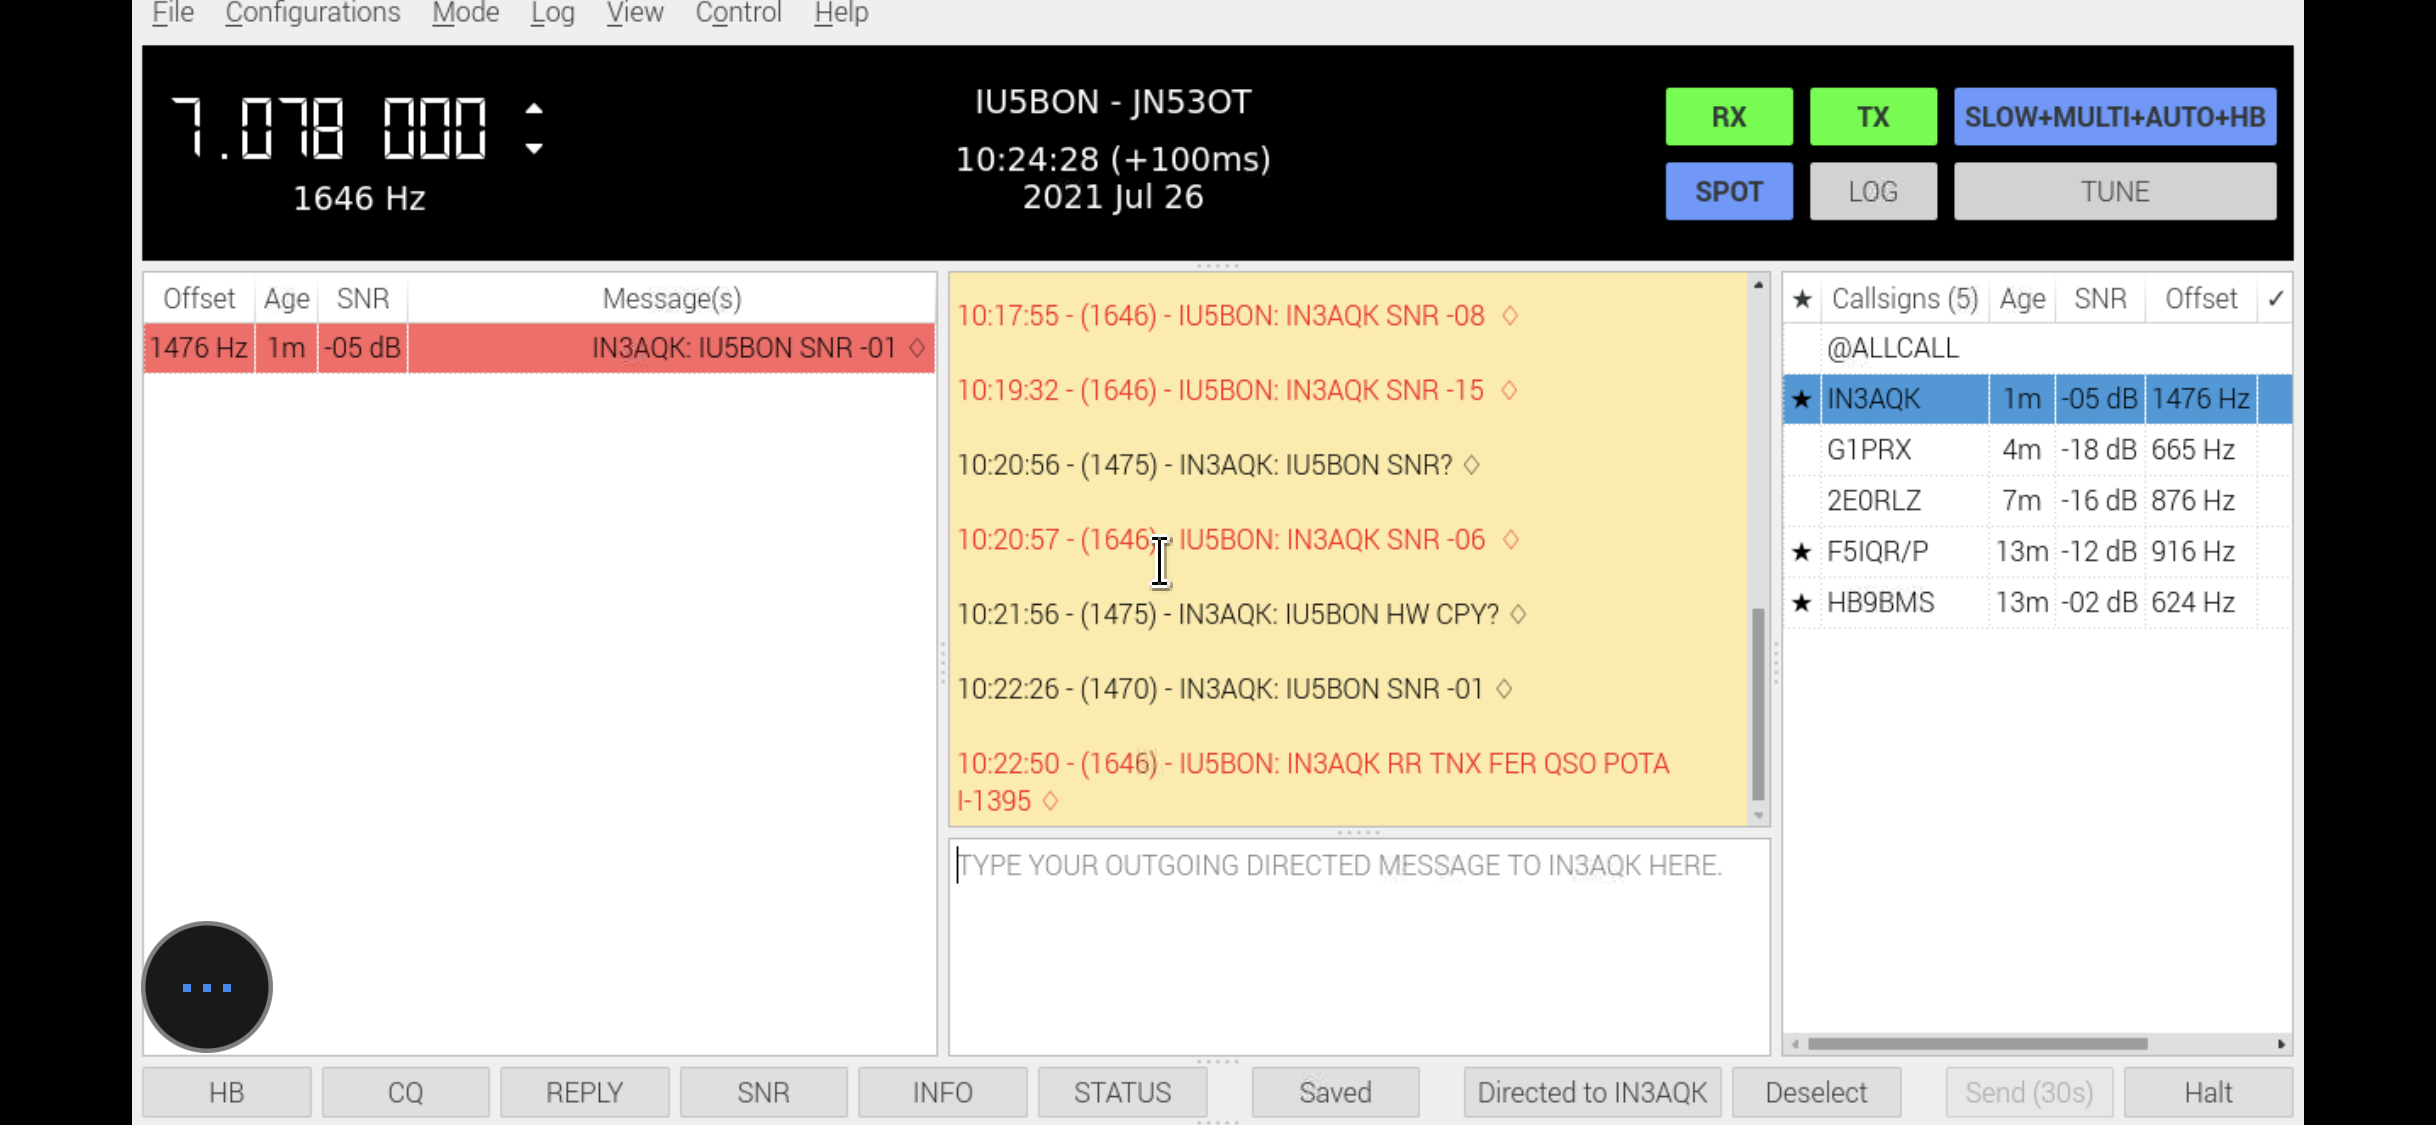Screen dimensions: 2436x1125
Task: Toggle the TX button
Action: coord(1872,117)
